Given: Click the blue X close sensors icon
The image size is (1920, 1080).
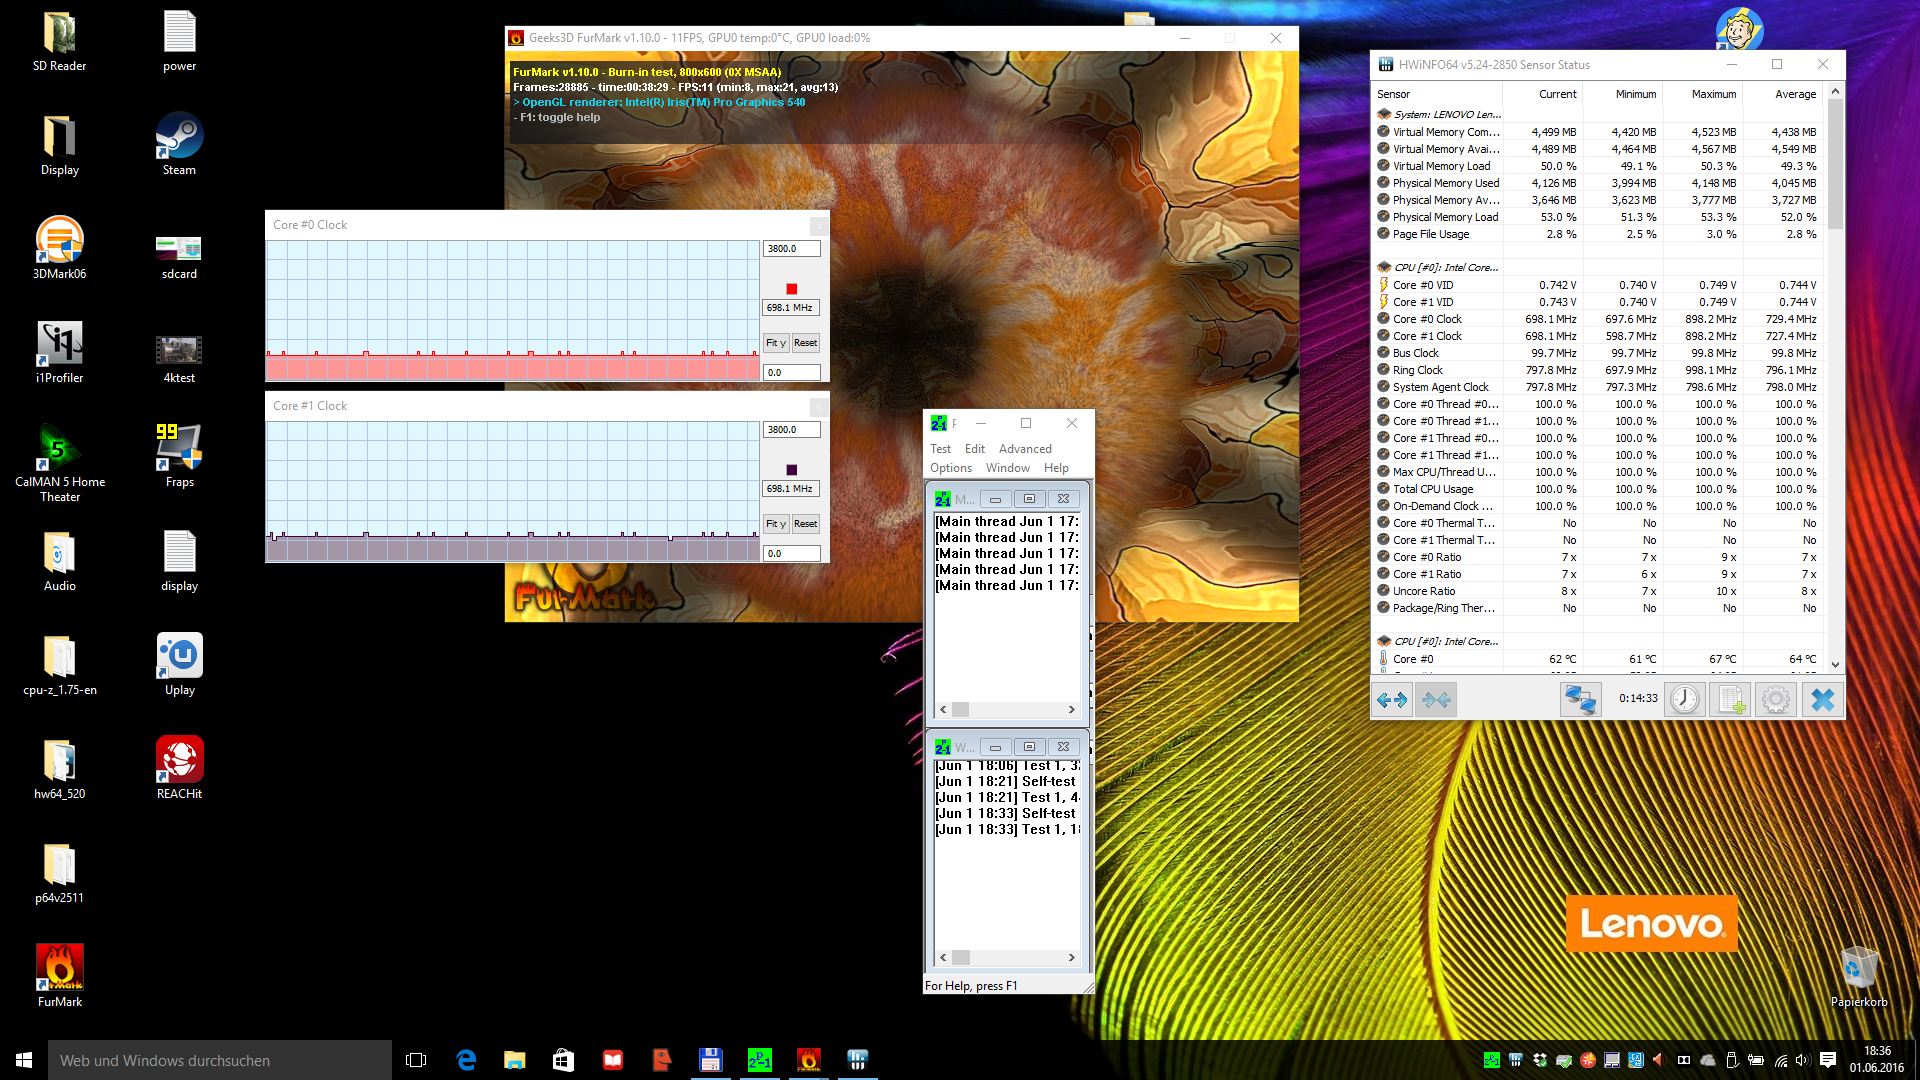Looking at the screenshot, I should tap(1822, 700).
